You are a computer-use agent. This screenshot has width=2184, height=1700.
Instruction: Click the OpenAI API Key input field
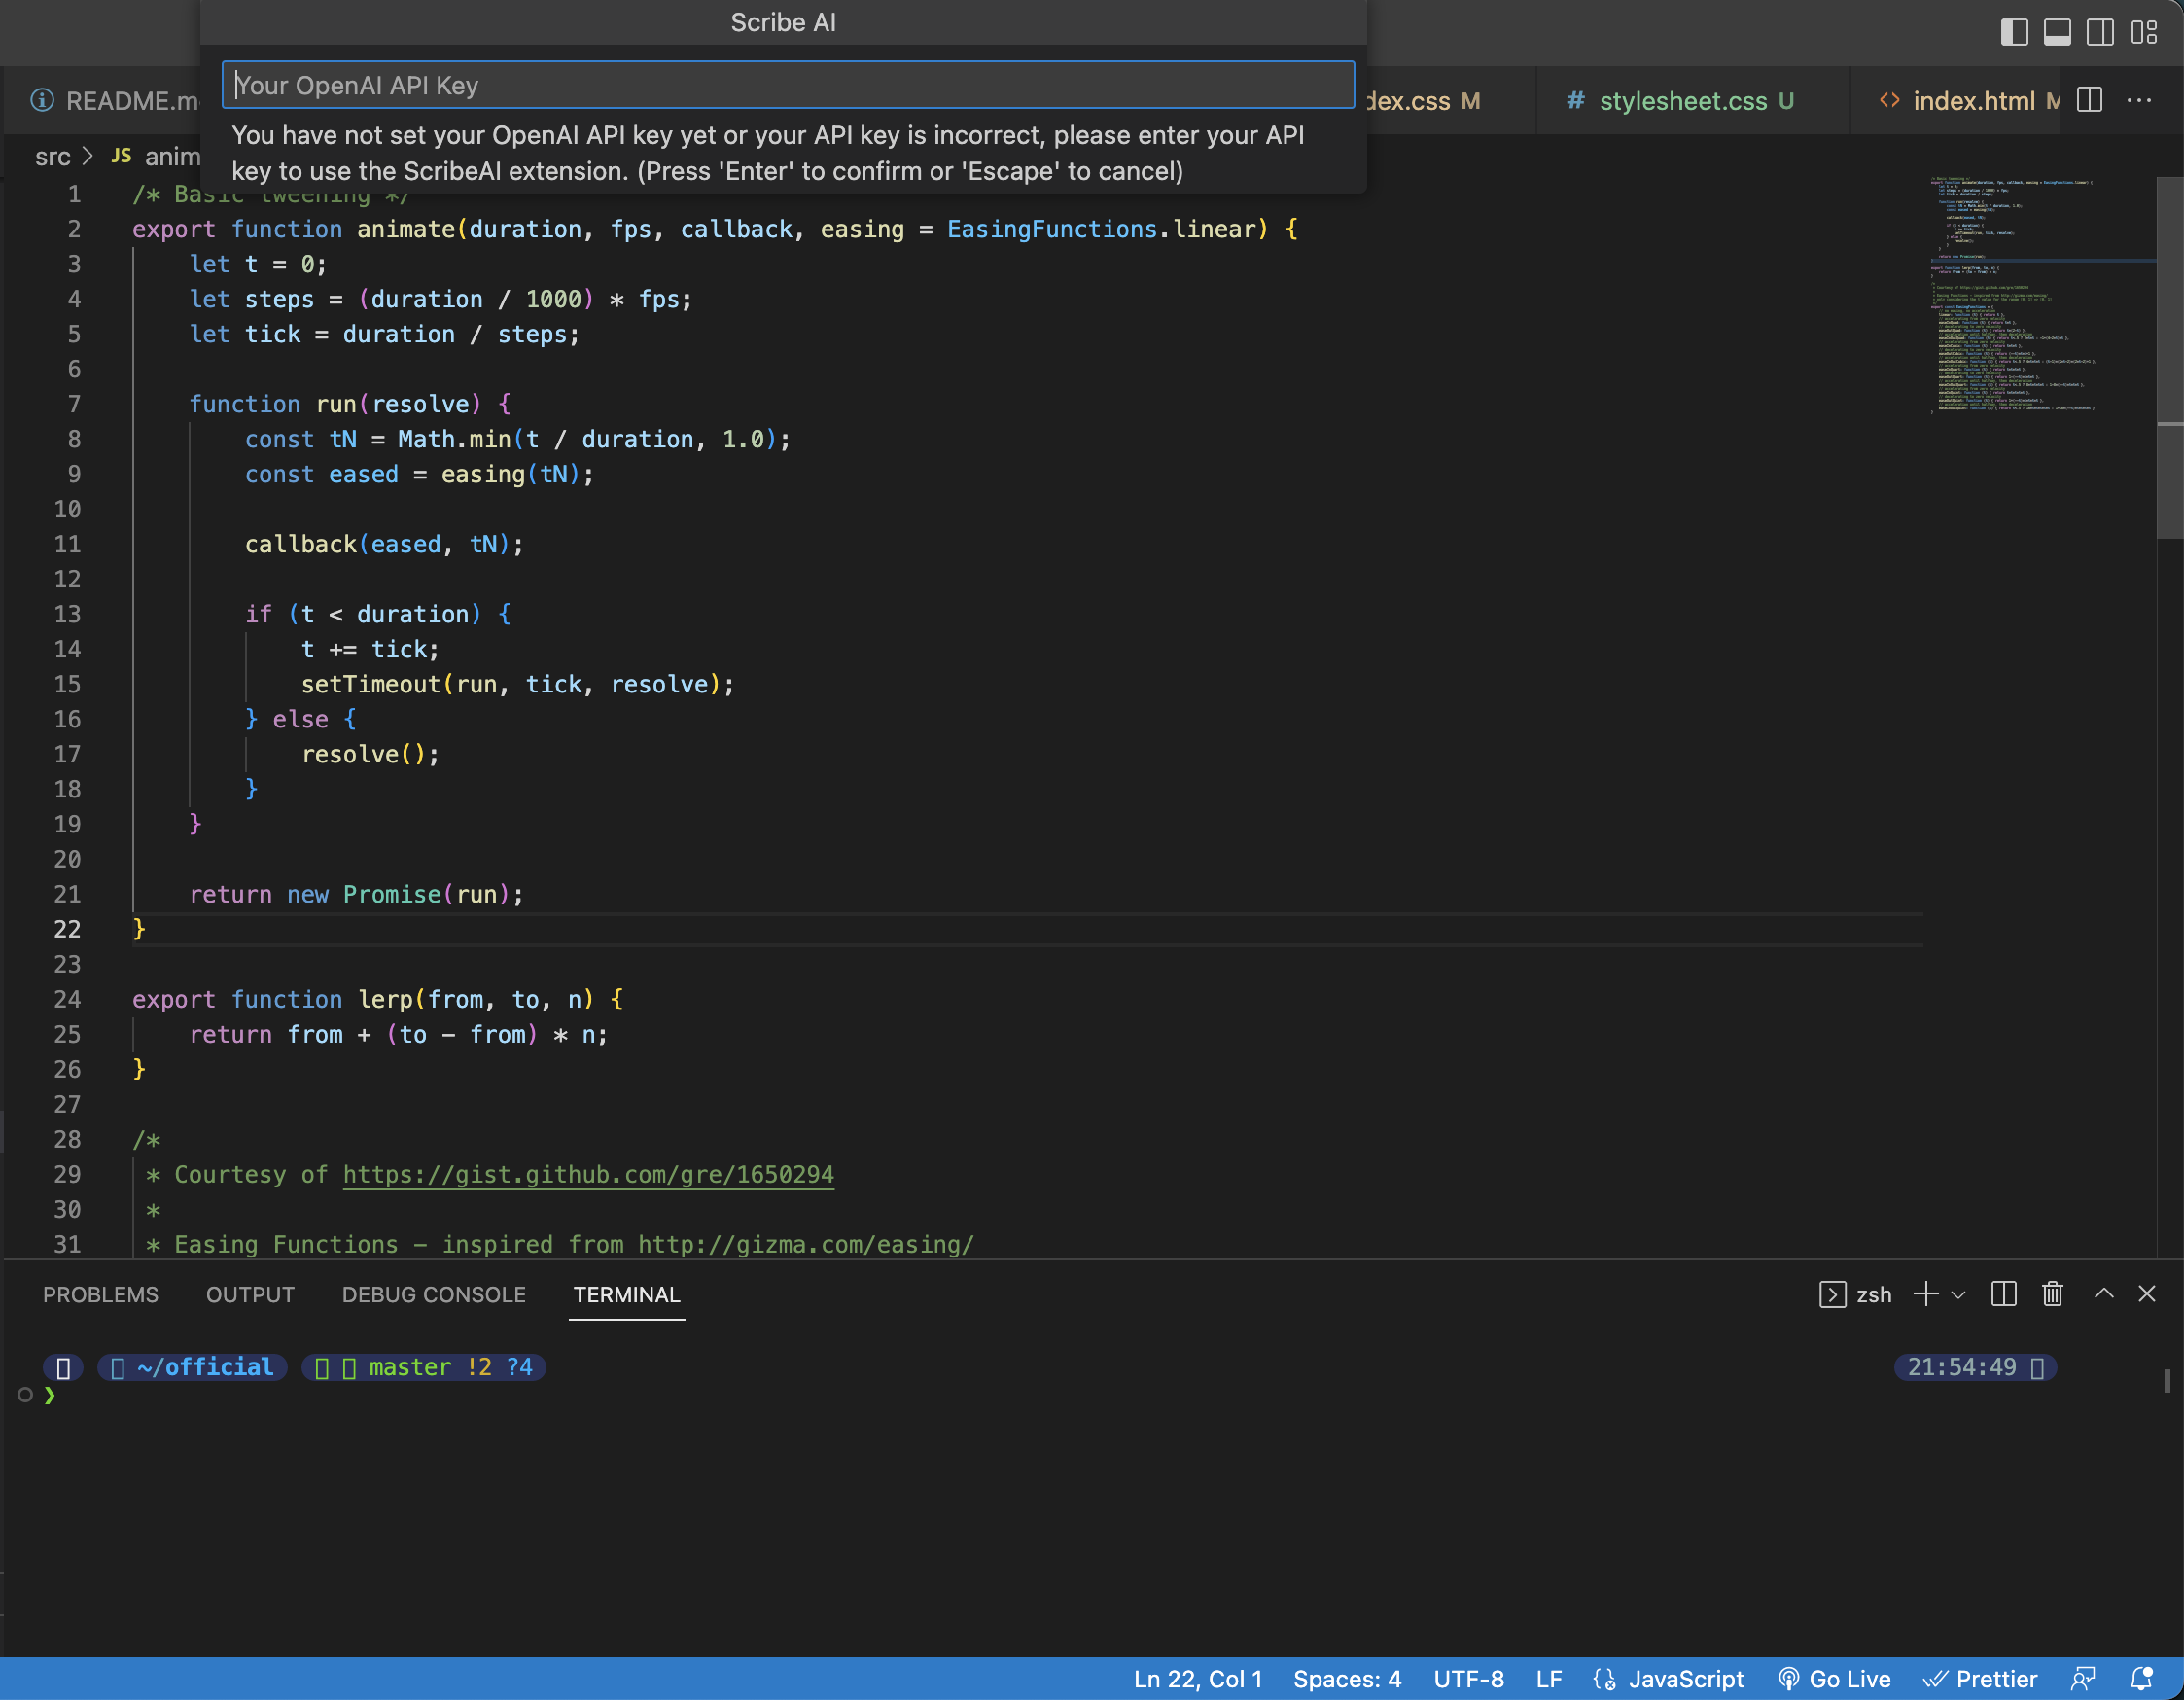coord(787,85)
